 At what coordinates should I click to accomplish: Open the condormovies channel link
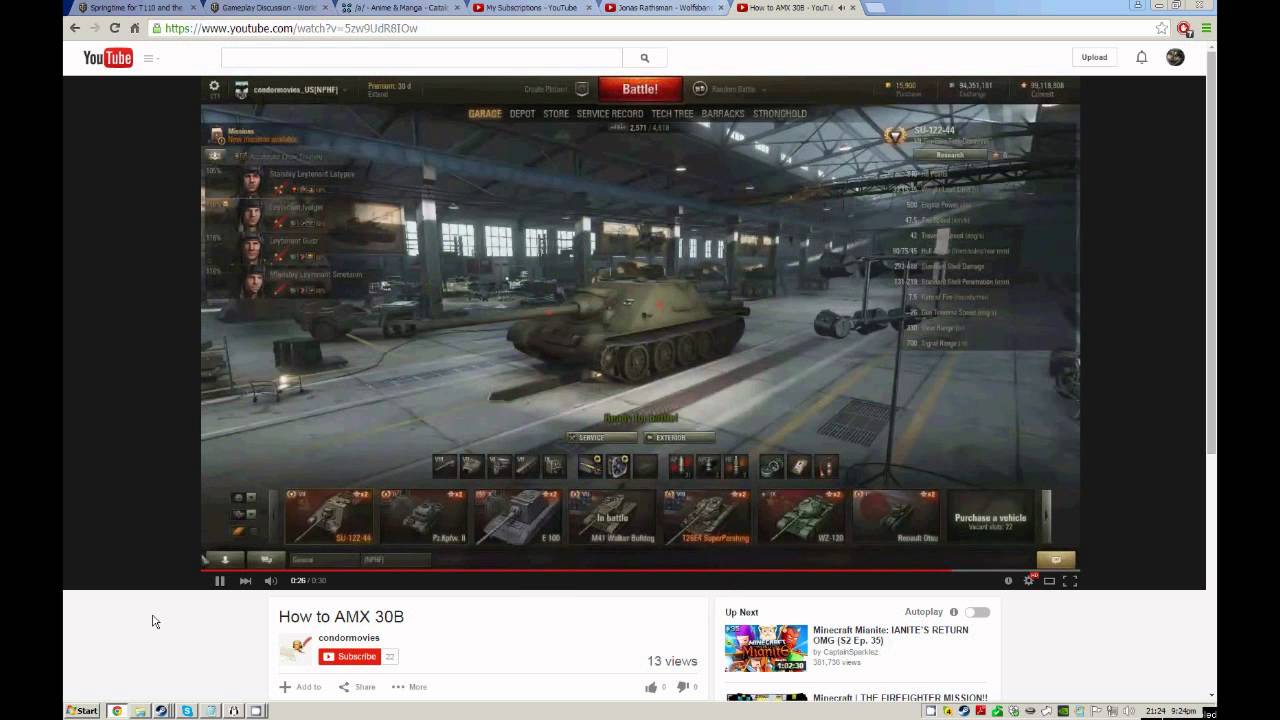tap(349, 638)
